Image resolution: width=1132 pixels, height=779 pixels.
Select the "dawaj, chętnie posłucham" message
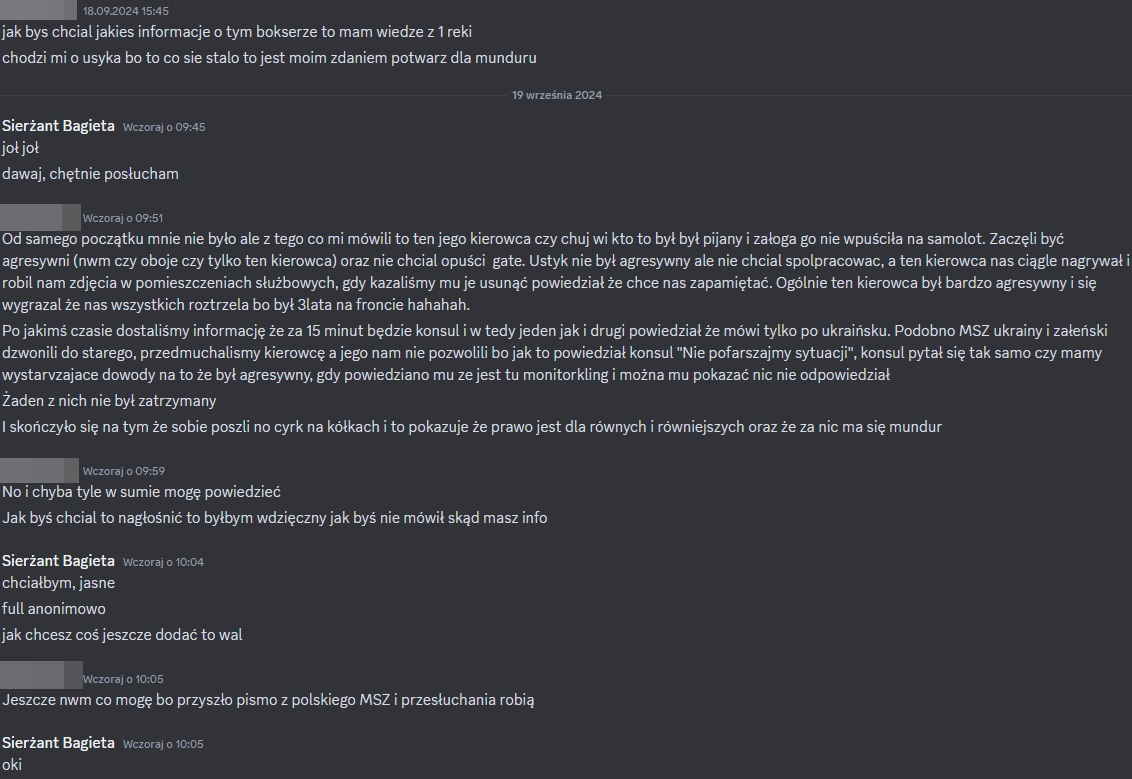click(90, 174)
